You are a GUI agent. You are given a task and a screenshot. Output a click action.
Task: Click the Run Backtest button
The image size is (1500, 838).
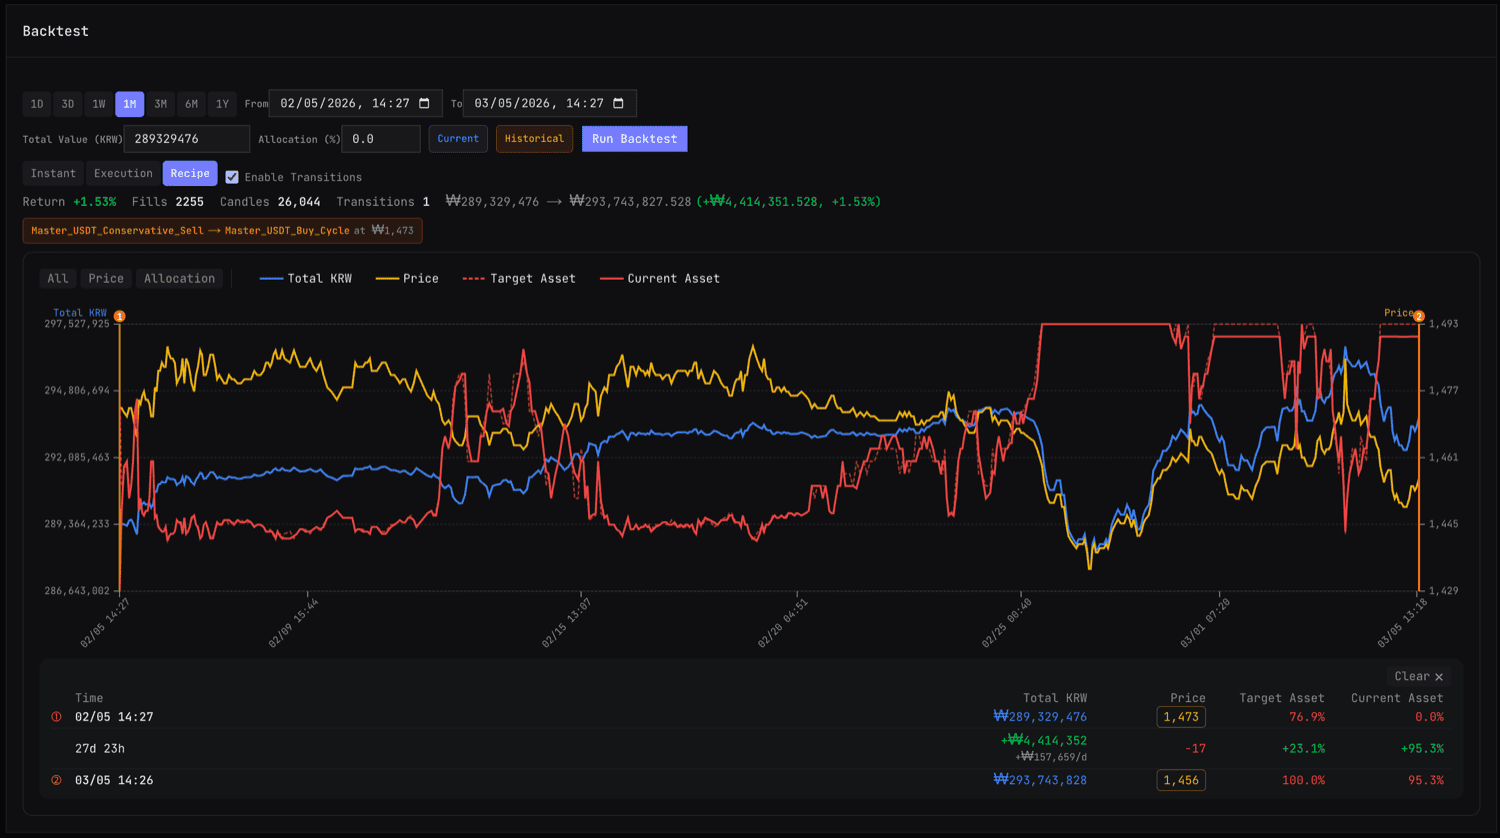point(634,139)
